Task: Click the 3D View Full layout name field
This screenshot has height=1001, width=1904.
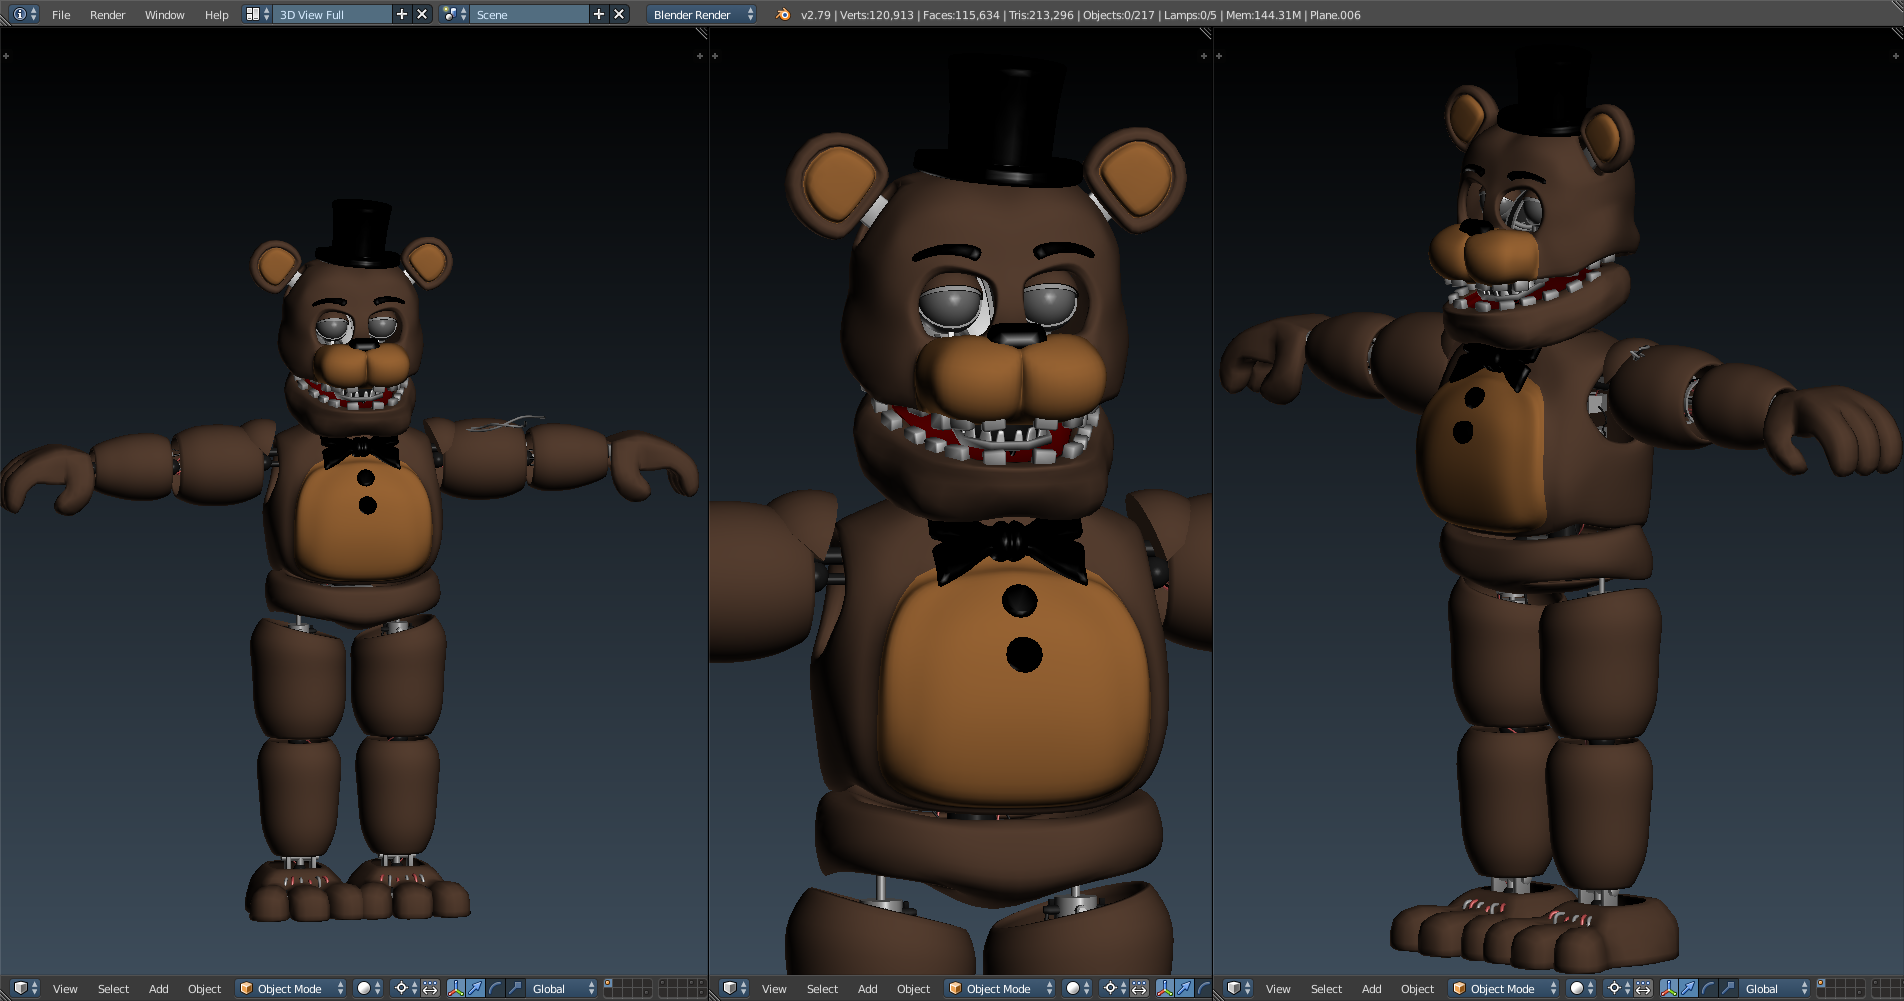Action: point(331,15)
